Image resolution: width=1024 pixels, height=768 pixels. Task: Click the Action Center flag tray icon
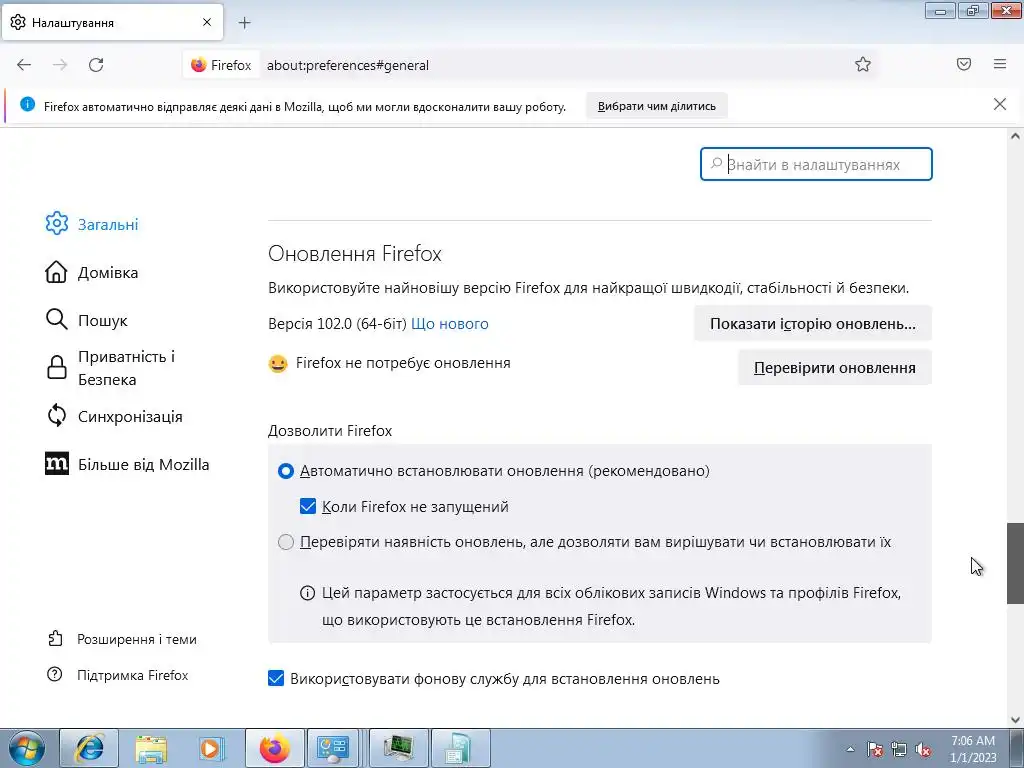click(x=874, y=749)
